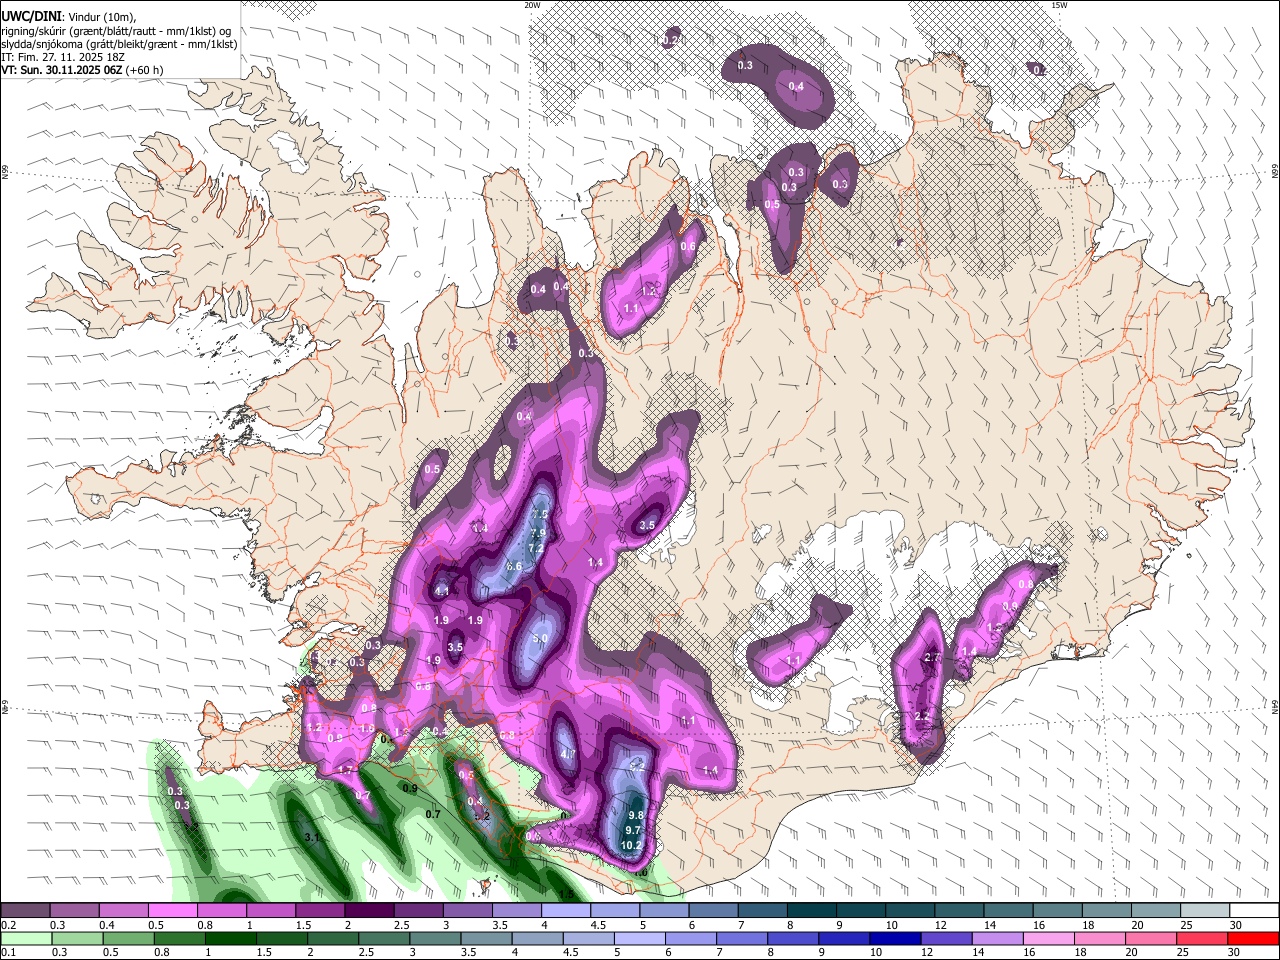Click the 5.0 snowfall value

point(540,638)
